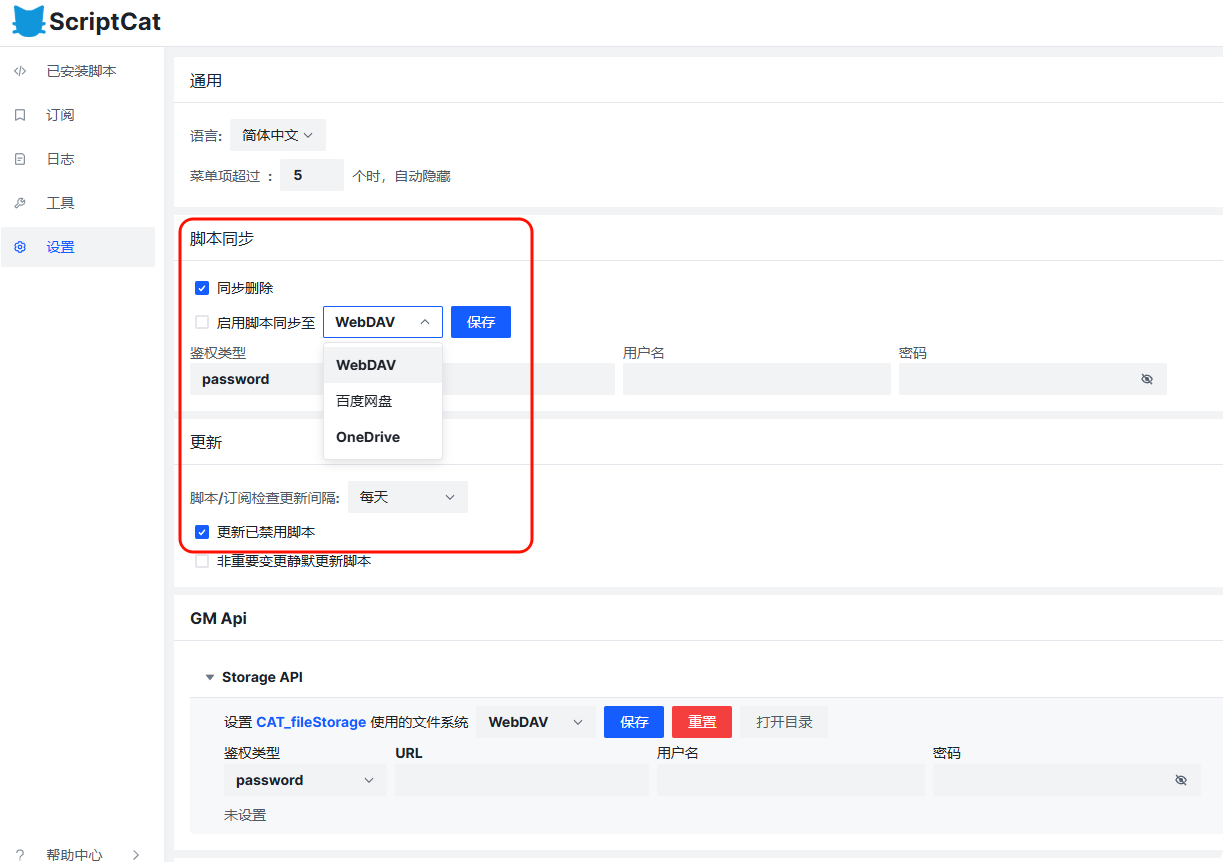
Task: Click the gear icon beside 设置
Action: pos(20,248)
